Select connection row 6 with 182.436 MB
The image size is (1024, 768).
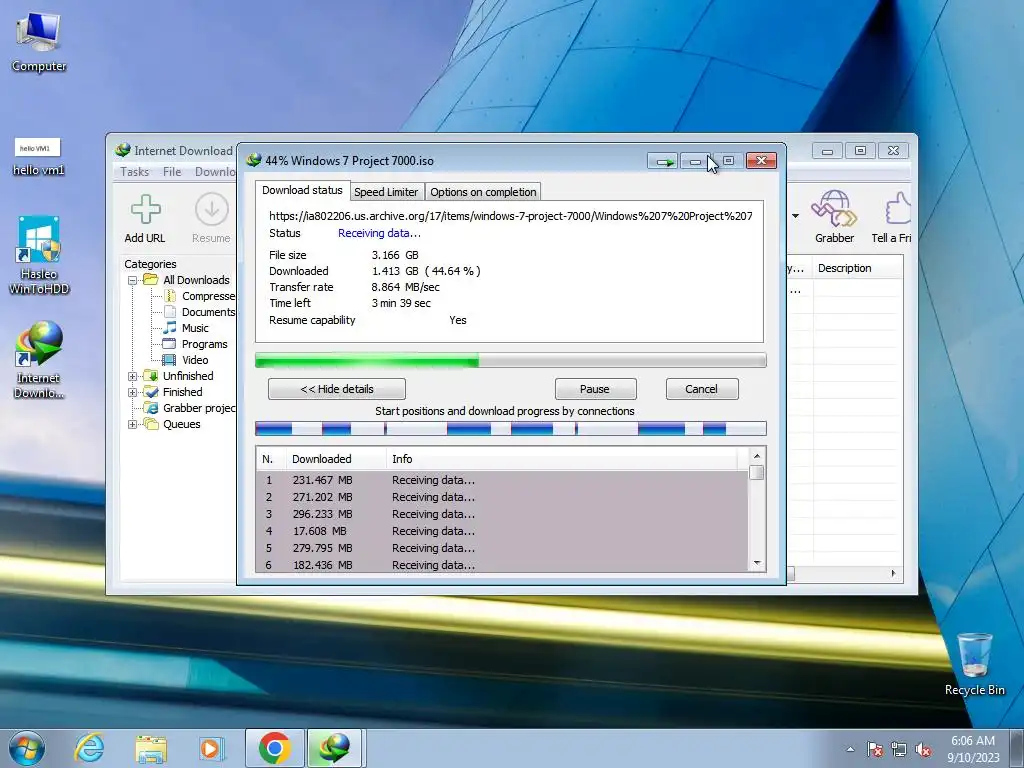[502, 564]
